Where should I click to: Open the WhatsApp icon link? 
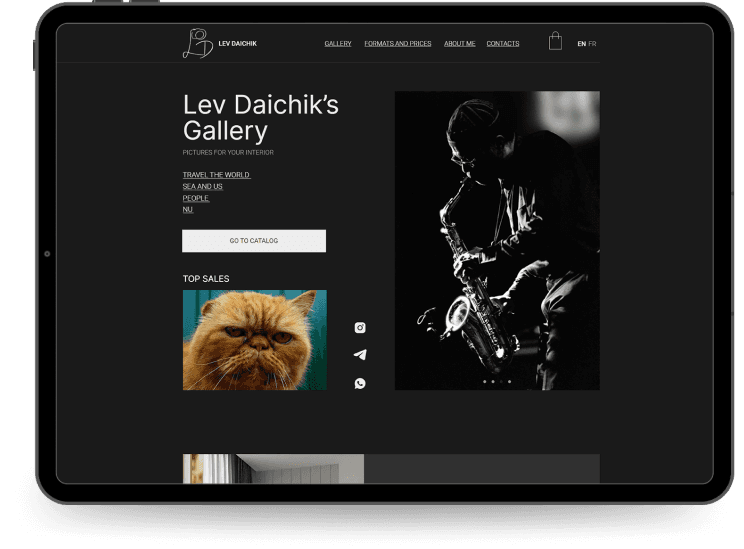pyautogui.click(x=360, y=383)
